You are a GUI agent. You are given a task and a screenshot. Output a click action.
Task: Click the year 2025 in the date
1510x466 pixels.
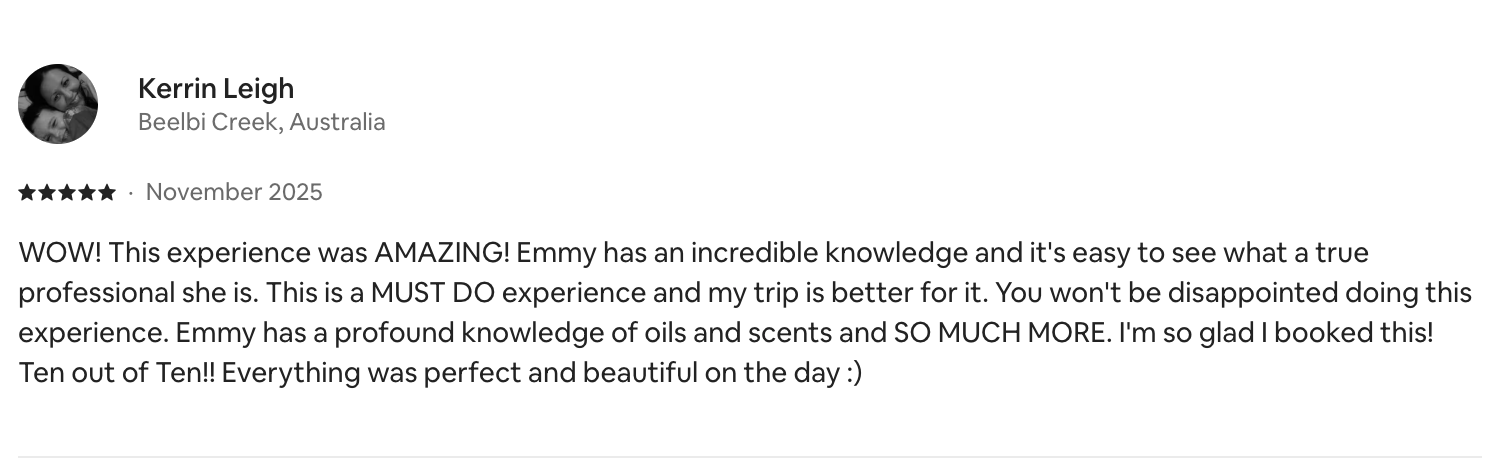tap(295, 192)
